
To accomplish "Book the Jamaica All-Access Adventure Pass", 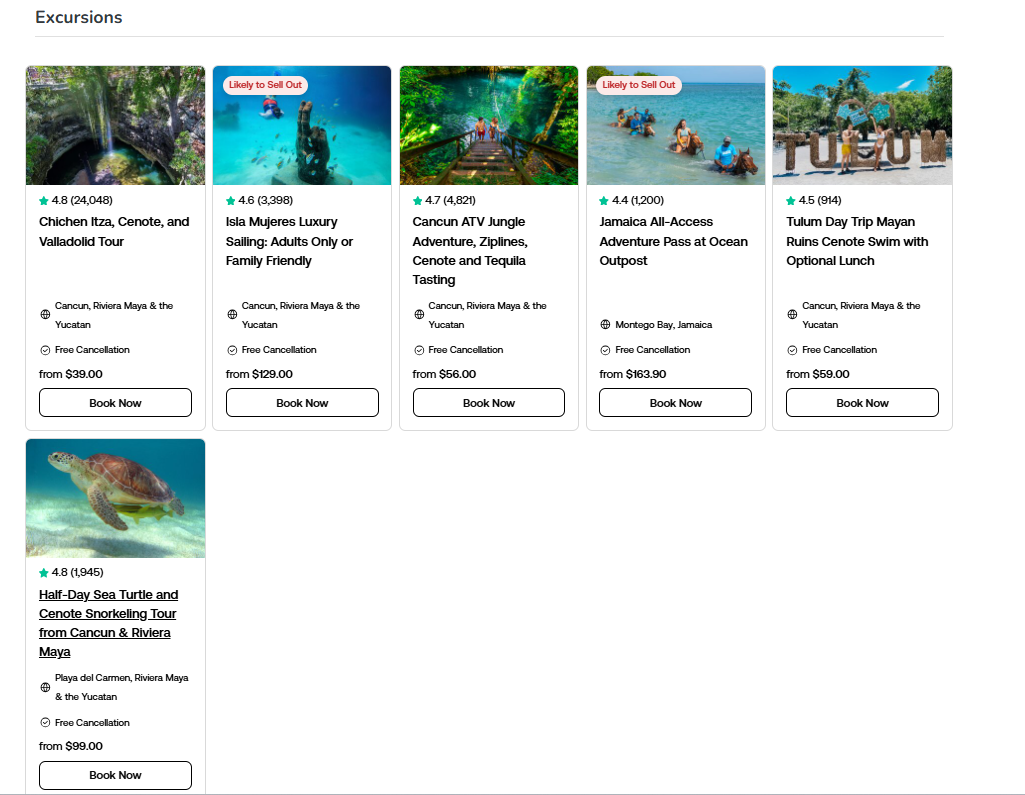I will click(x=675, y=403).
